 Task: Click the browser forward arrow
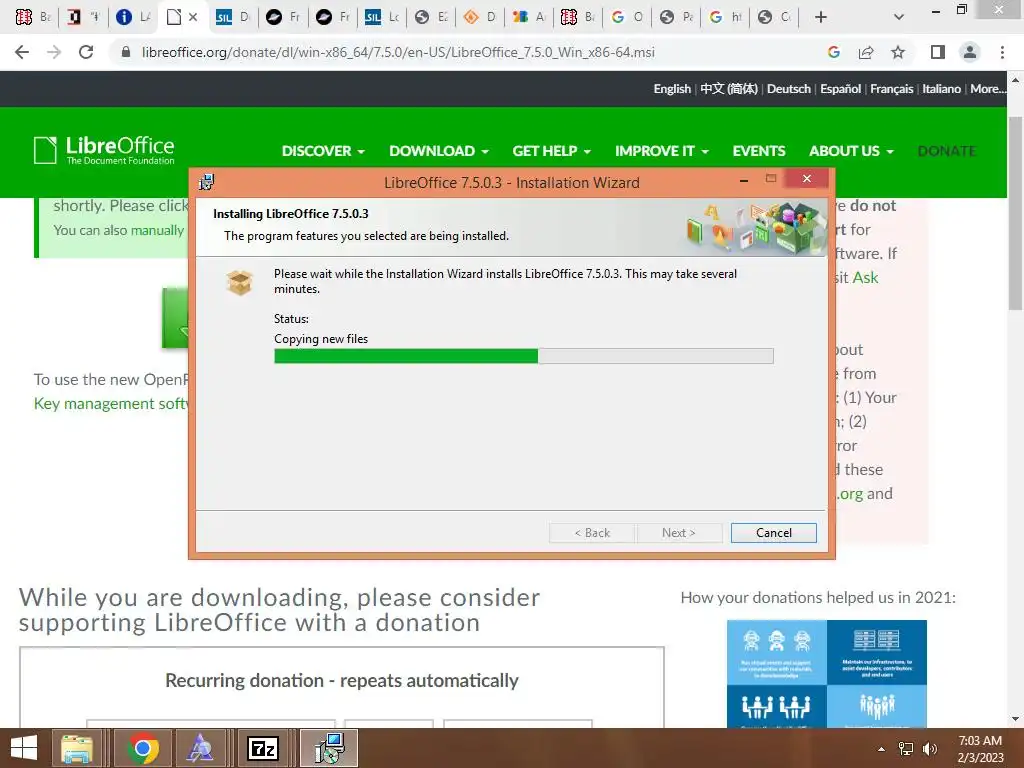coord(54,52)
